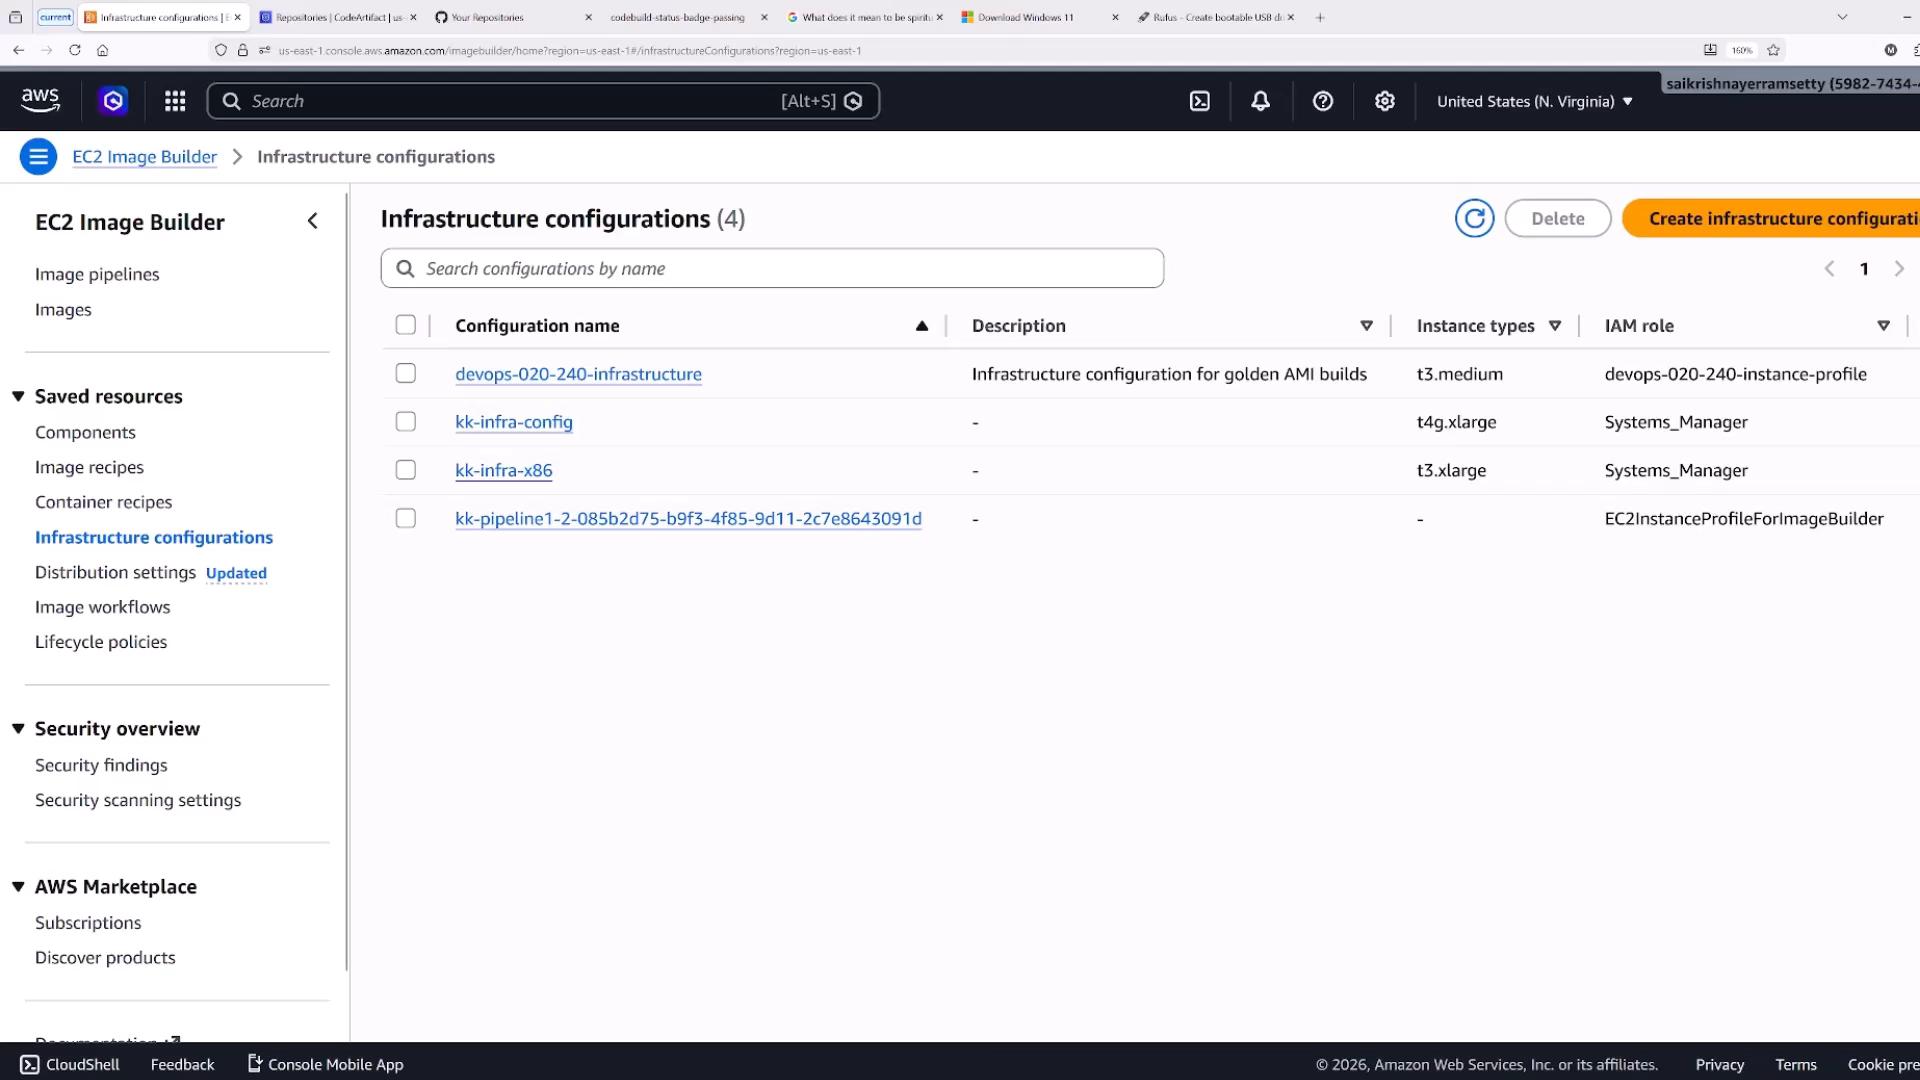This screenshot has height=1080, width=1920.
Task: Sort by IAM role column arrow
Action: 1883,326
